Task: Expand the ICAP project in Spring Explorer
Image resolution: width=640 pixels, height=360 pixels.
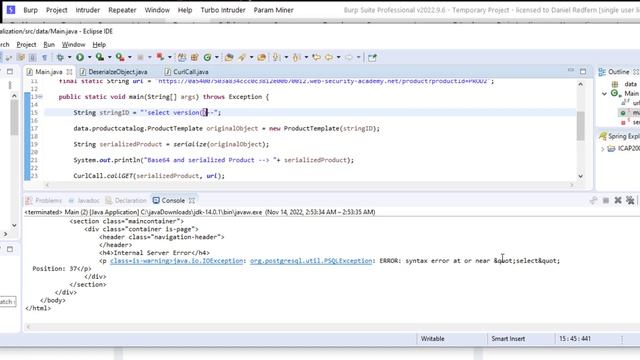Action: tap(602, 149)
